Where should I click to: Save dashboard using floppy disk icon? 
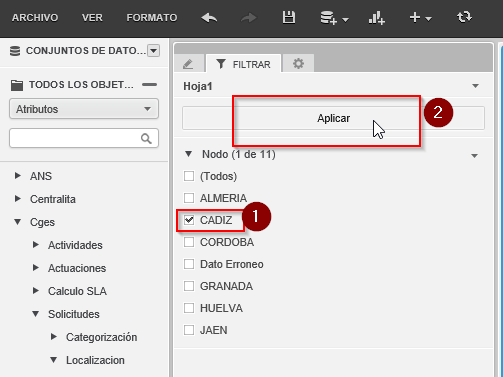(x=289, y=17)
